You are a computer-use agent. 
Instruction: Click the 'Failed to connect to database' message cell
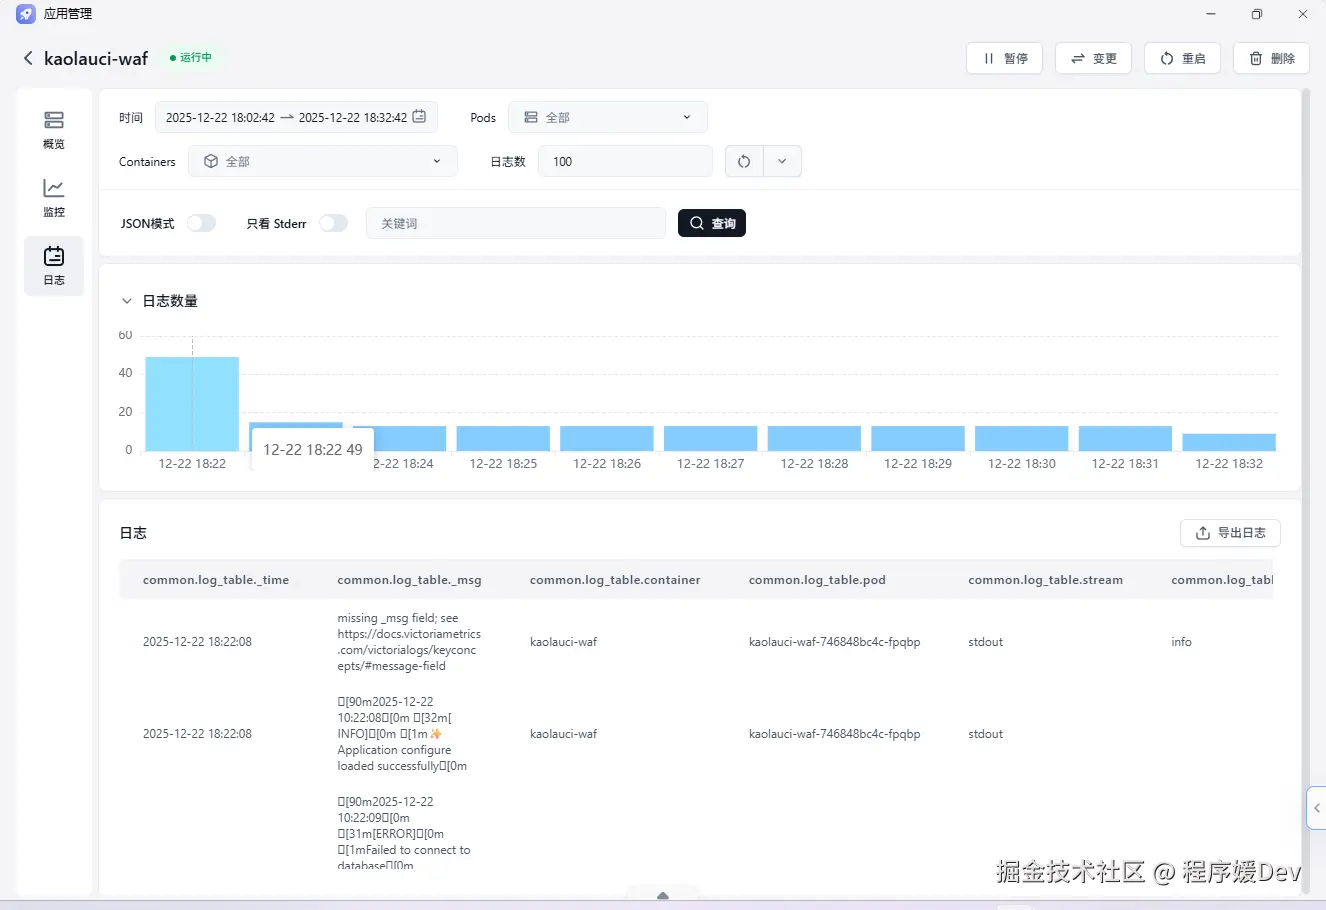(404, 834)
